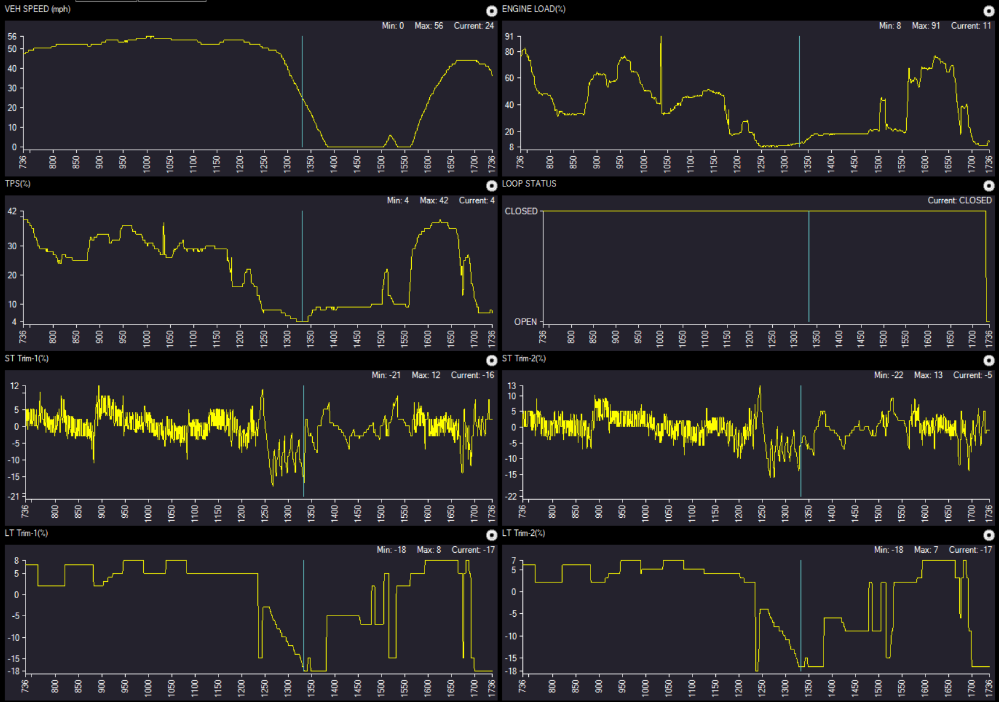Open the LOOP STATUS graph options icon

click(x=988, y=185)
